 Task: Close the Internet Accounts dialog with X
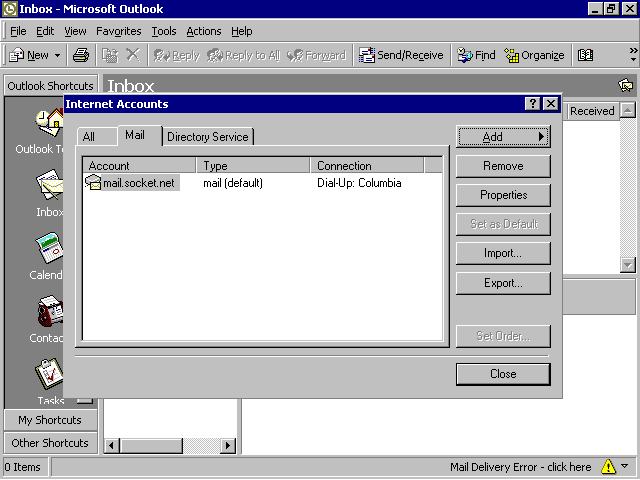pyautogui.click(x=551, y=104)
